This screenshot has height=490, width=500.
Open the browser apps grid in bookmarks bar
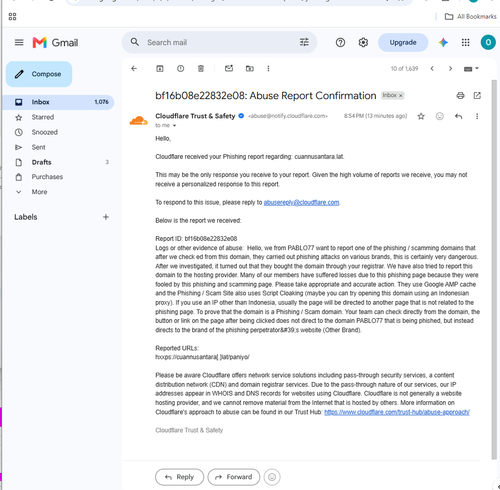click(12, 16)
